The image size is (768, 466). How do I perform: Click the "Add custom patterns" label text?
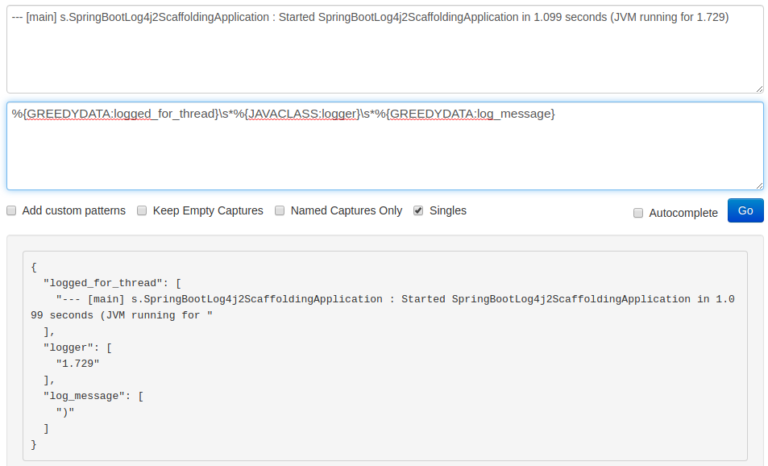(73, 211)
